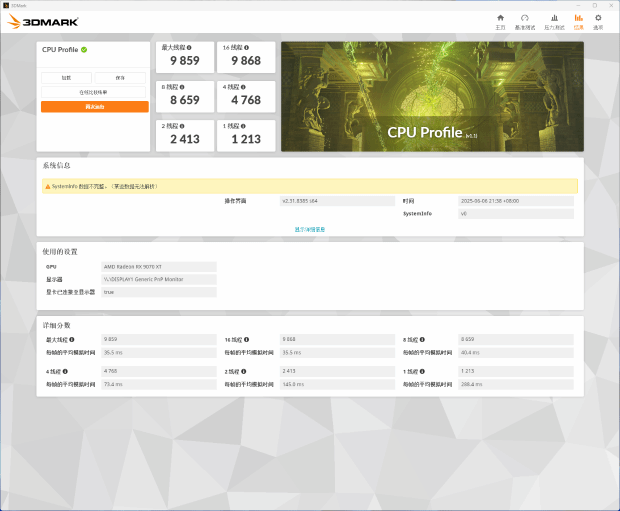620x511 pixels.
Task: Click info icon on 16 threads score card
Action: (246, 47)
